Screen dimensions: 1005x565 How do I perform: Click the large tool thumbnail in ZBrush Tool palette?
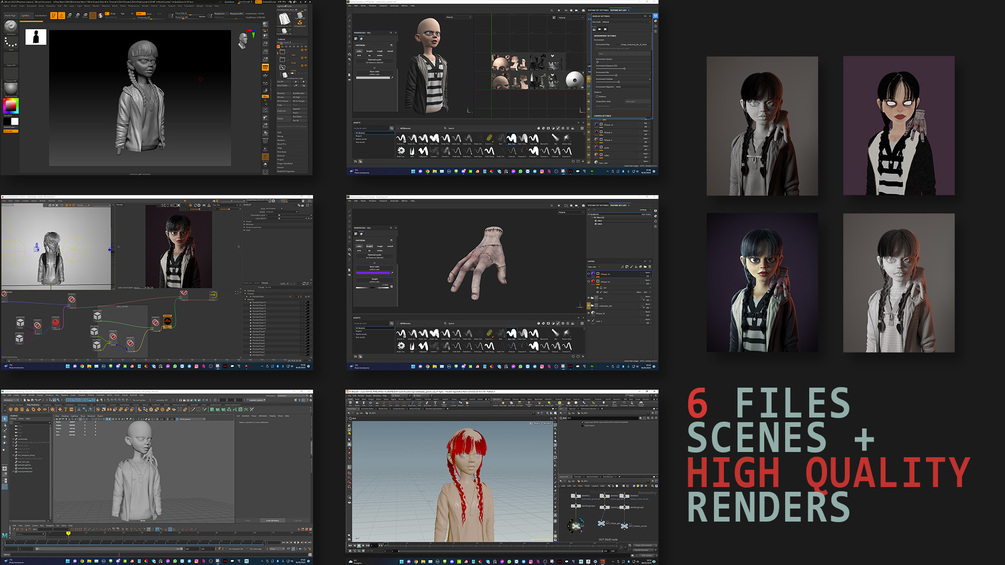pyautogui.click(x=284, y=18)
